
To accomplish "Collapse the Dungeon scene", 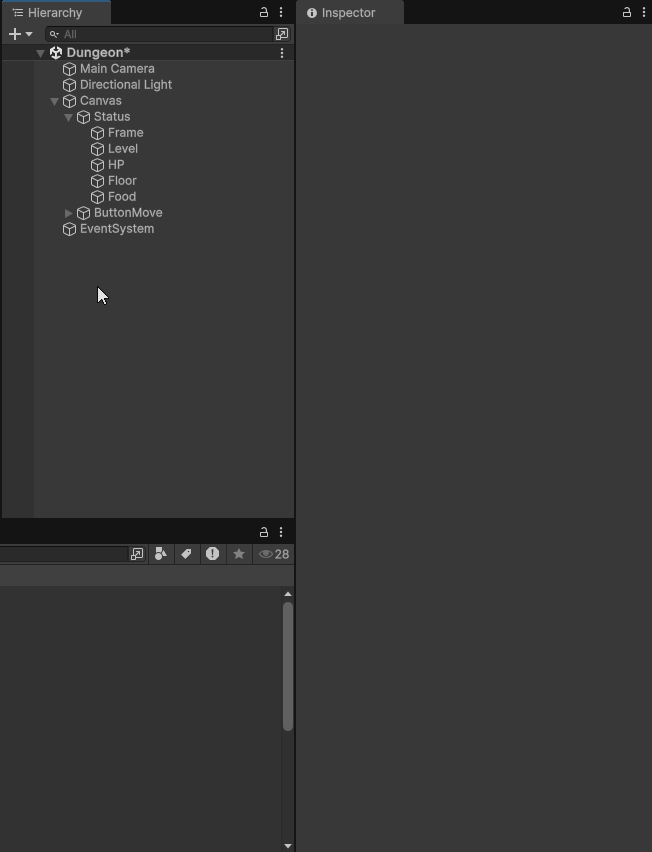I will pyautogui.click(x=40, y=53).
